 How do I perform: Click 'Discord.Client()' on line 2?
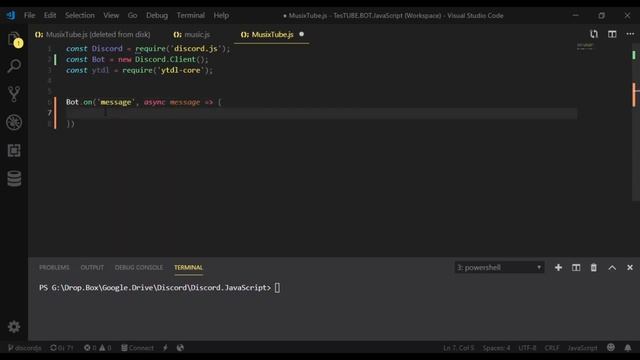point(171,60)
